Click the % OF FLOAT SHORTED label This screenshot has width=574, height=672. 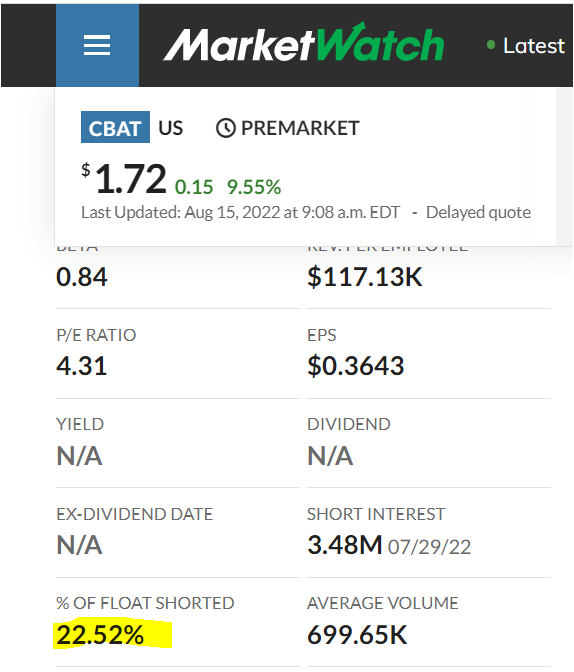(x=145, y=603)
